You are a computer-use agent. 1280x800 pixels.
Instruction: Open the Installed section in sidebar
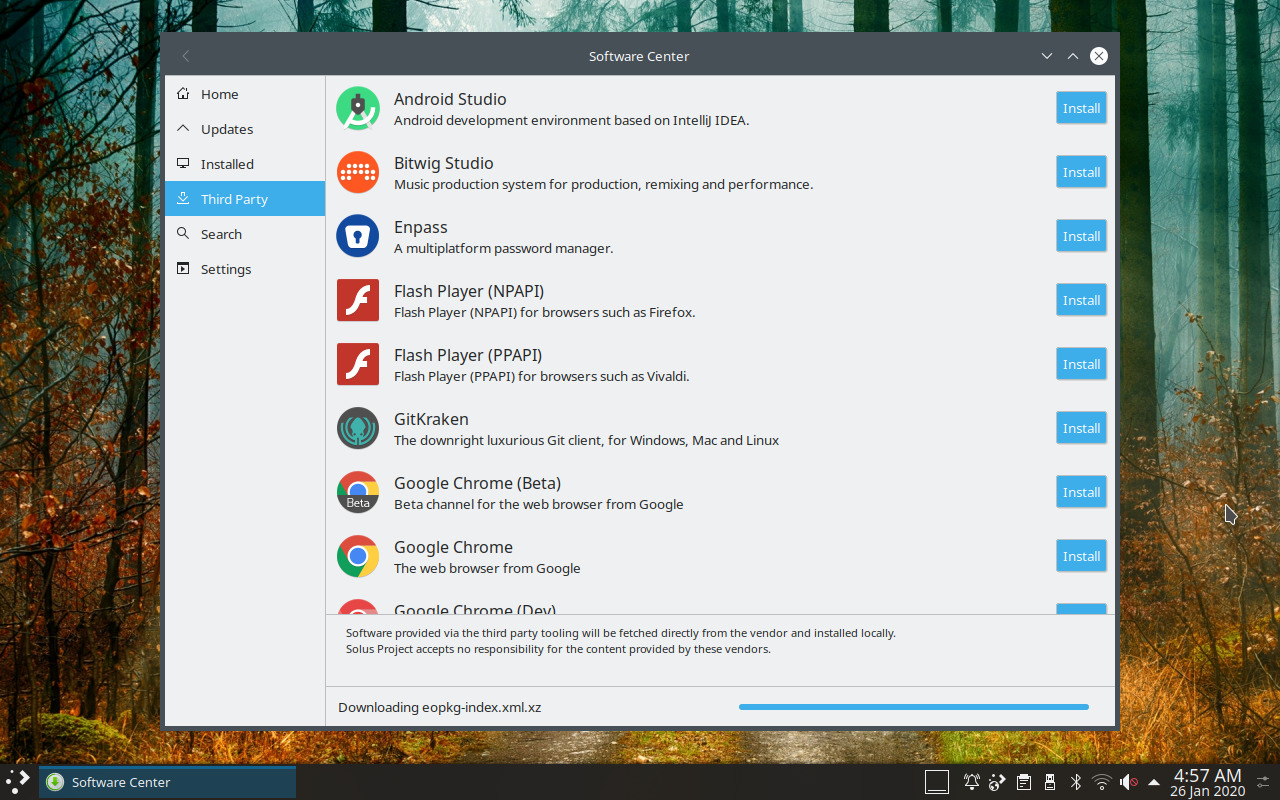click(x=227, y=164)
